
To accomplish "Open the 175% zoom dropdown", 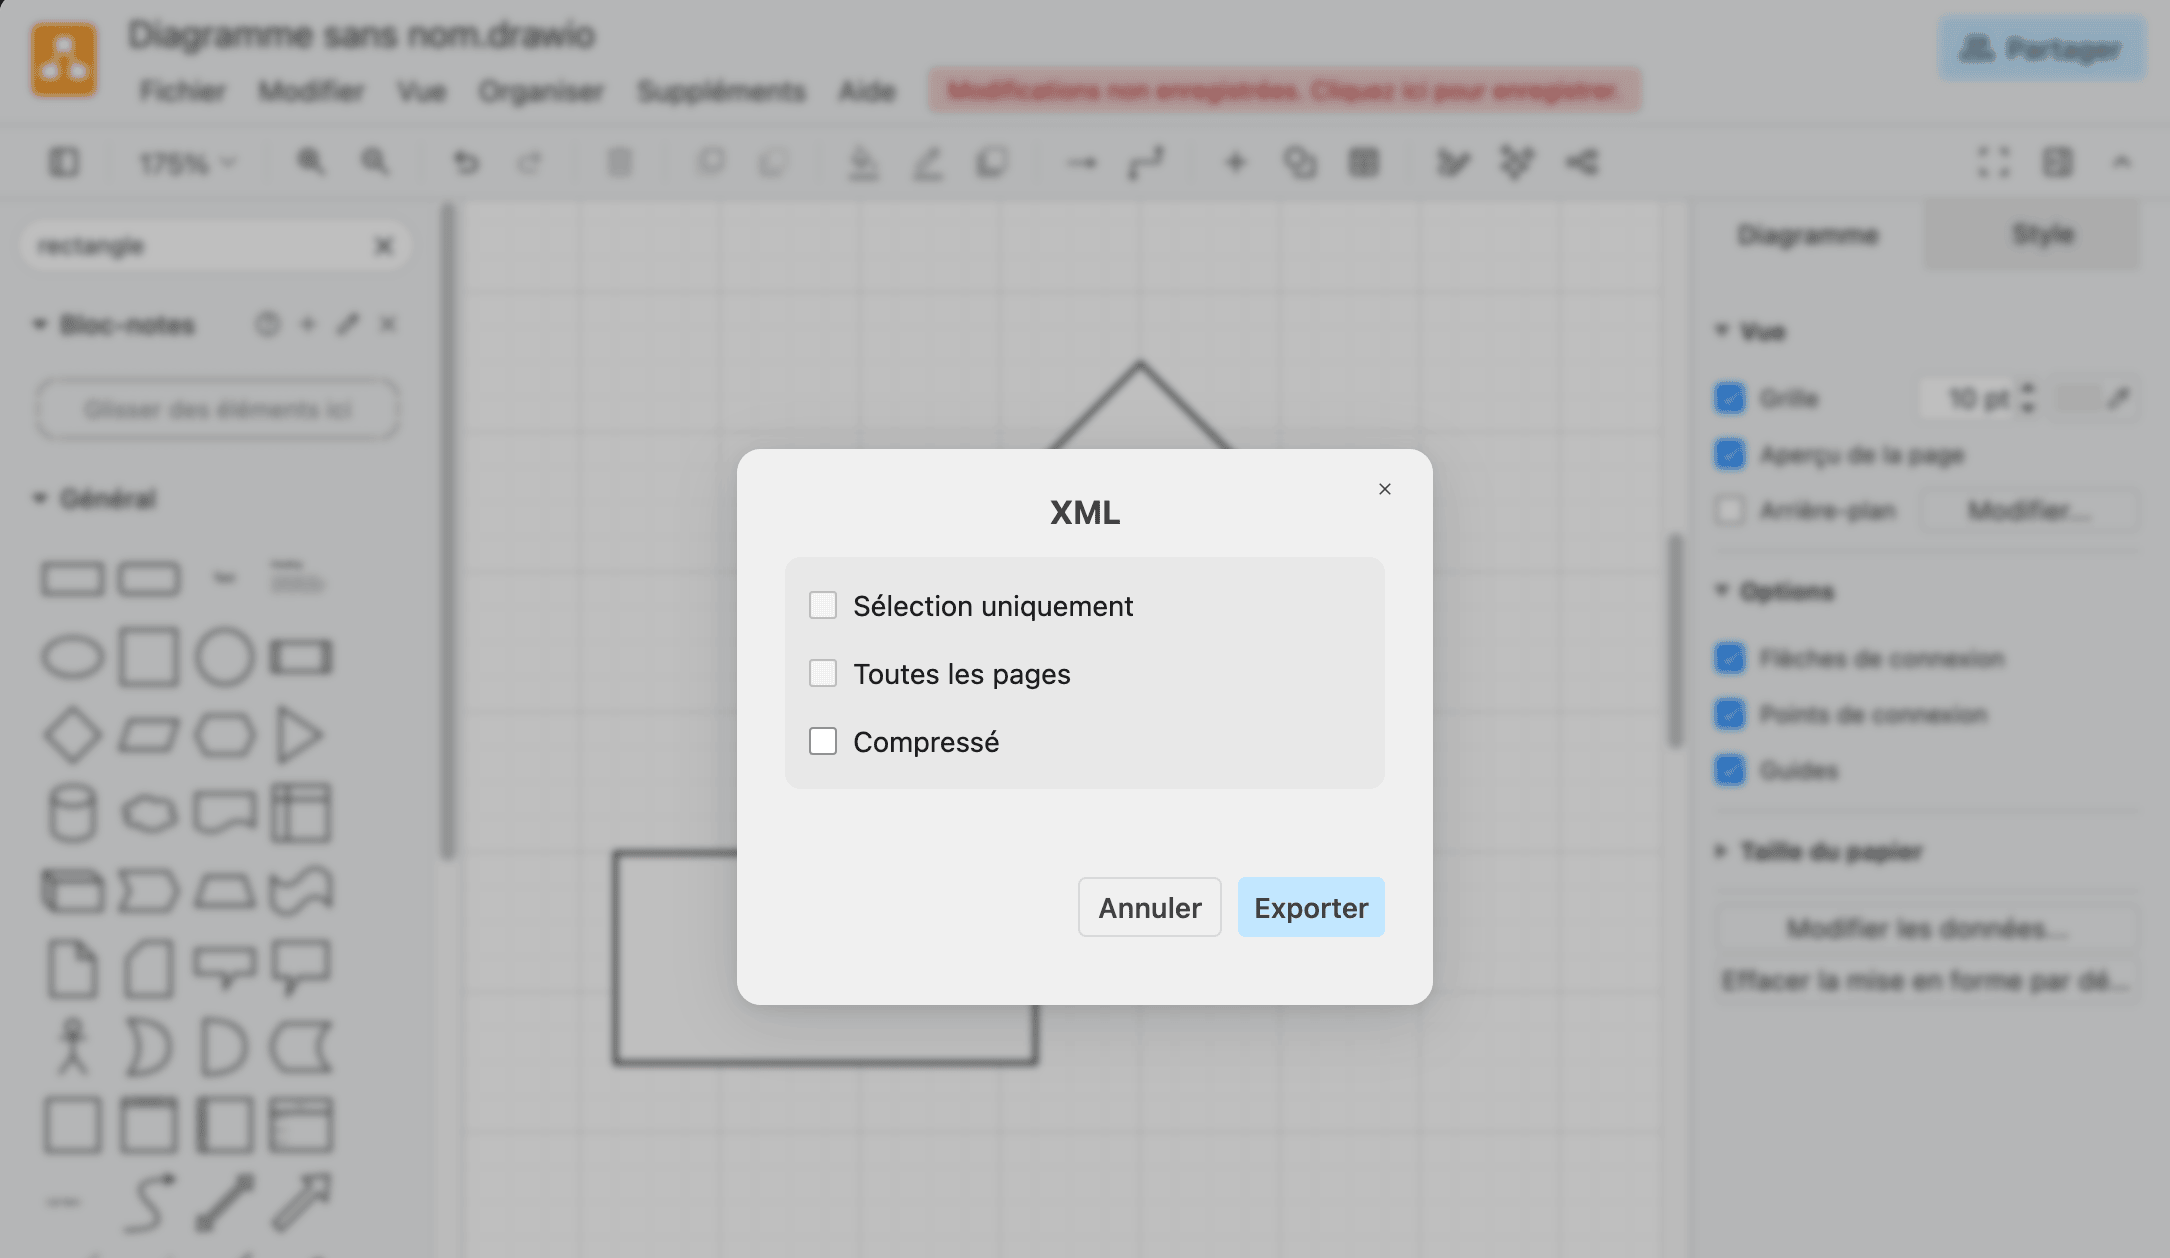I will pos(187,162).
